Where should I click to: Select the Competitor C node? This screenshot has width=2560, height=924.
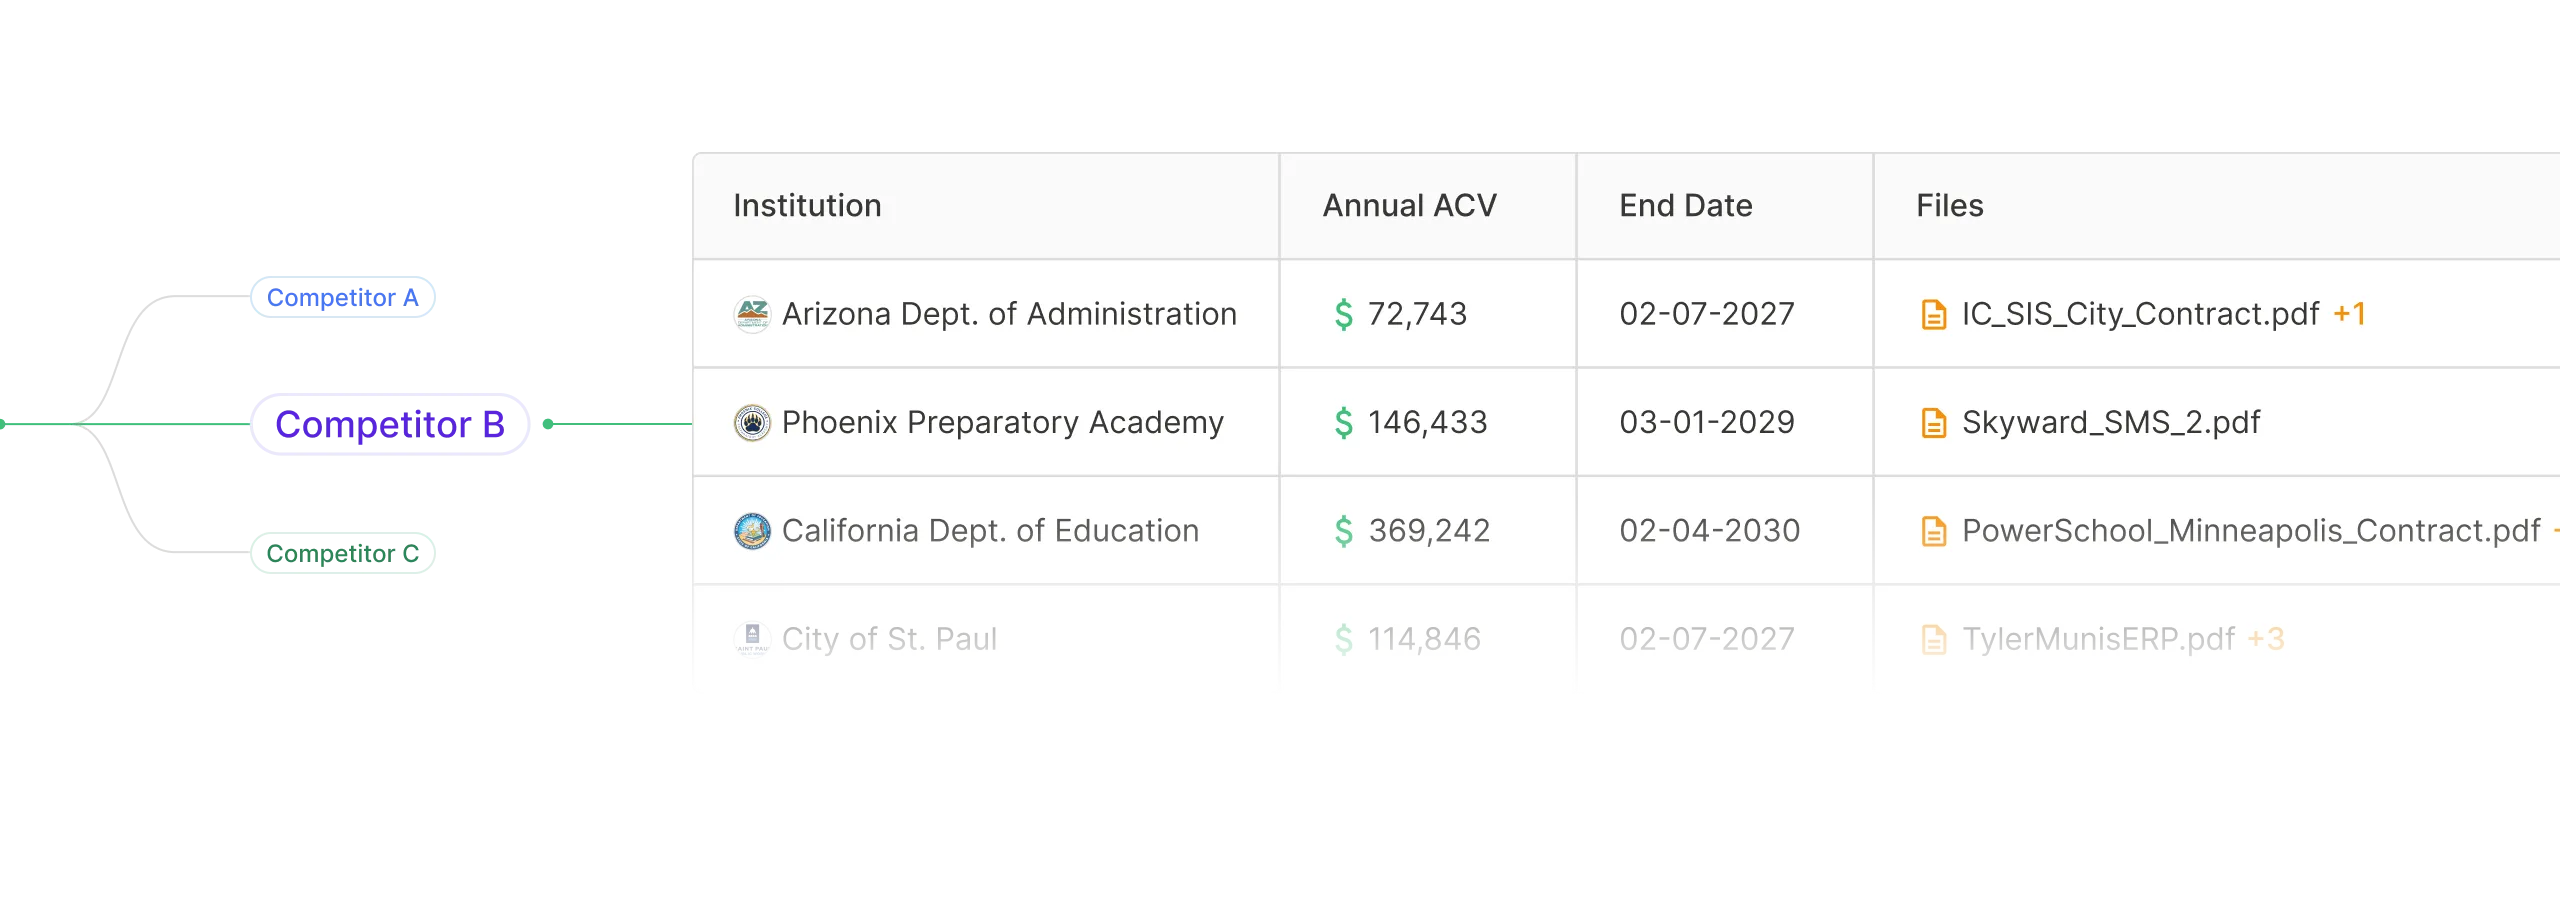pyautogui.click(x=345, y=551)
